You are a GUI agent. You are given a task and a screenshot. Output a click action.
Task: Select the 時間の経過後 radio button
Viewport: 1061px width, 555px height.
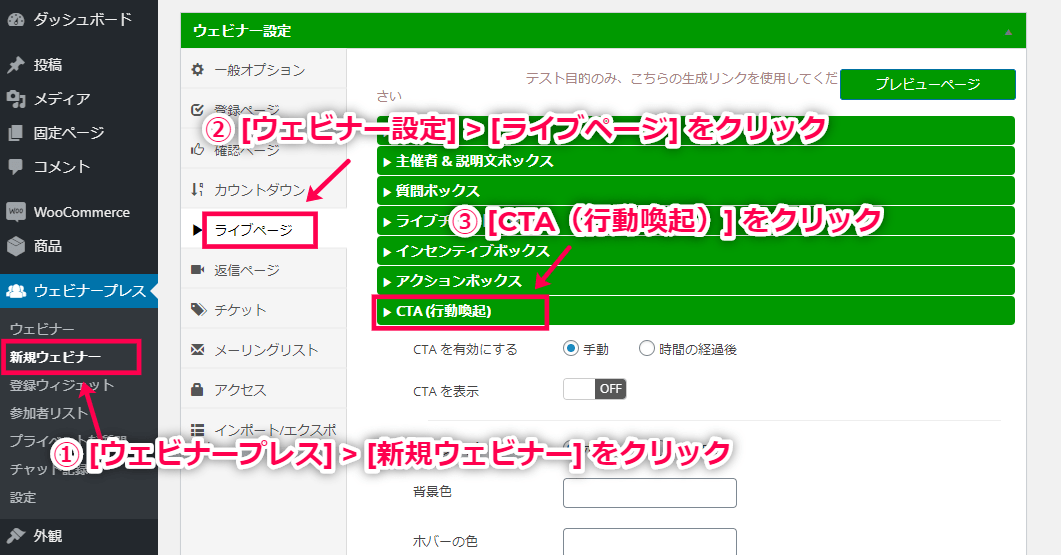pos(647,349)
